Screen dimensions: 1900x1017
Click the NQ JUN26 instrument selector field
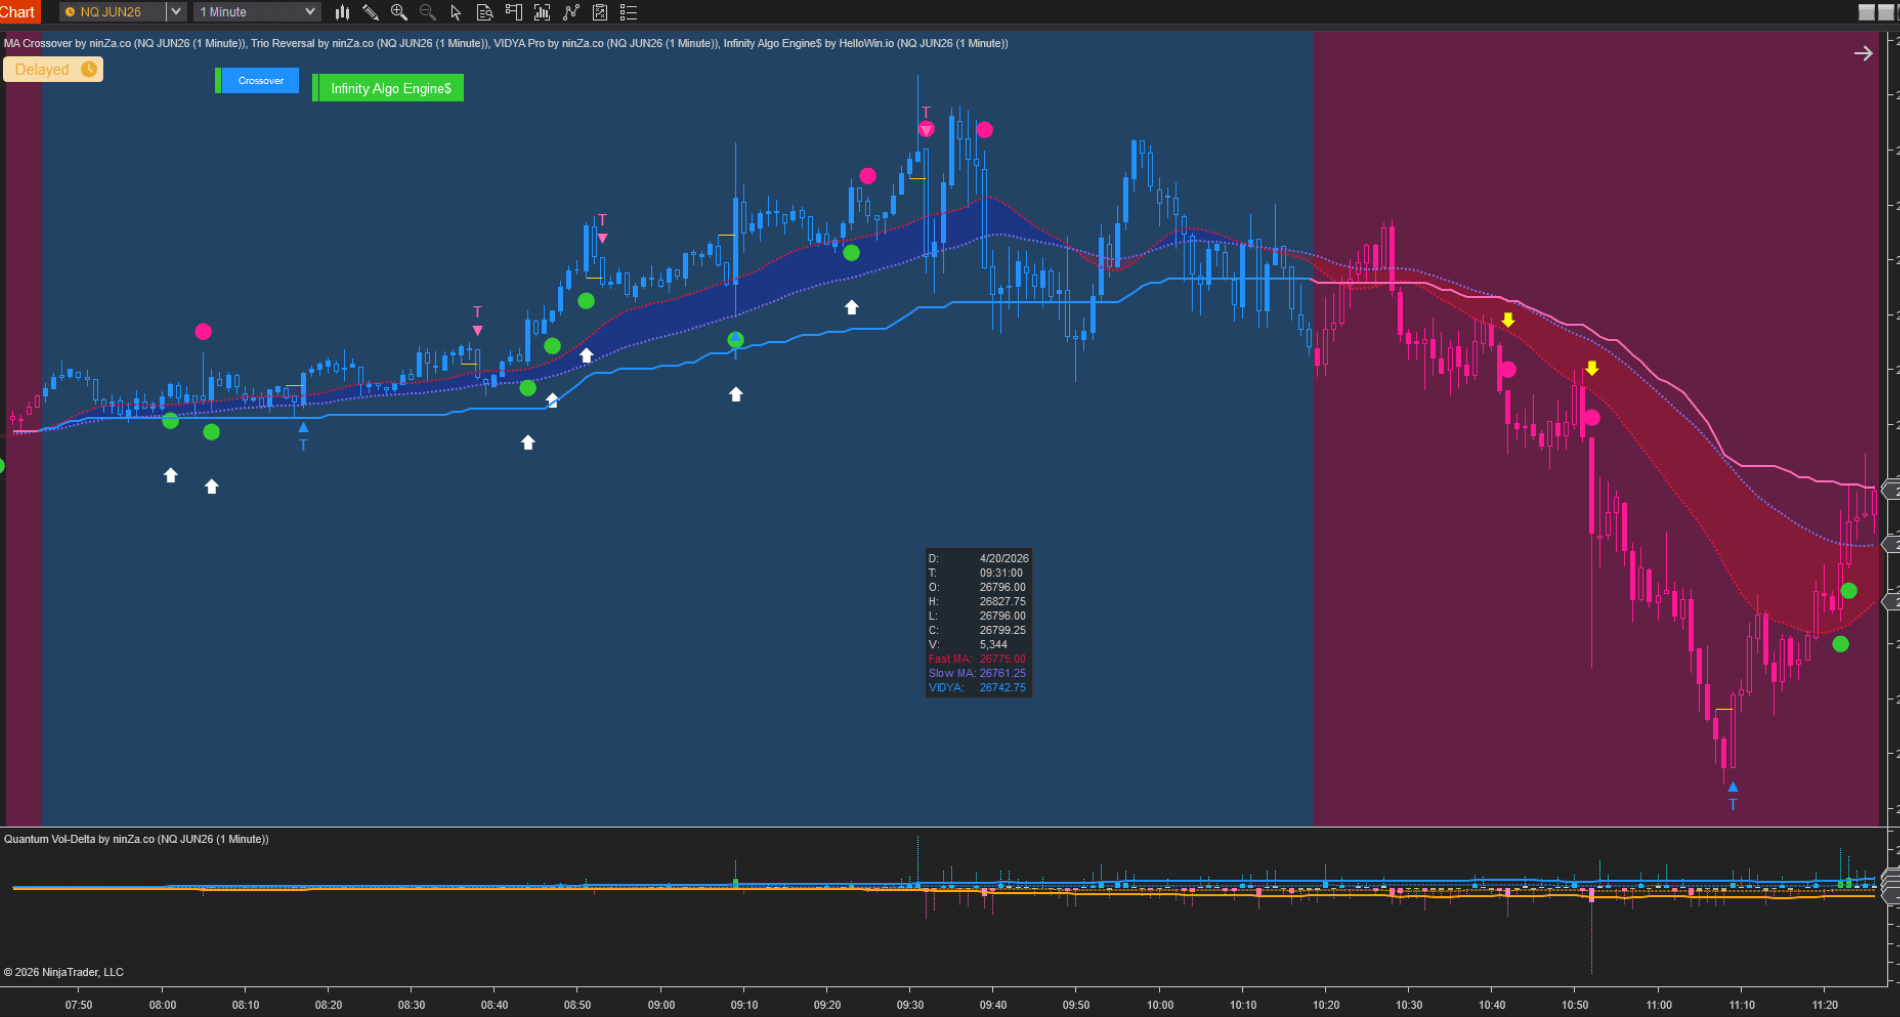(113, 12)
